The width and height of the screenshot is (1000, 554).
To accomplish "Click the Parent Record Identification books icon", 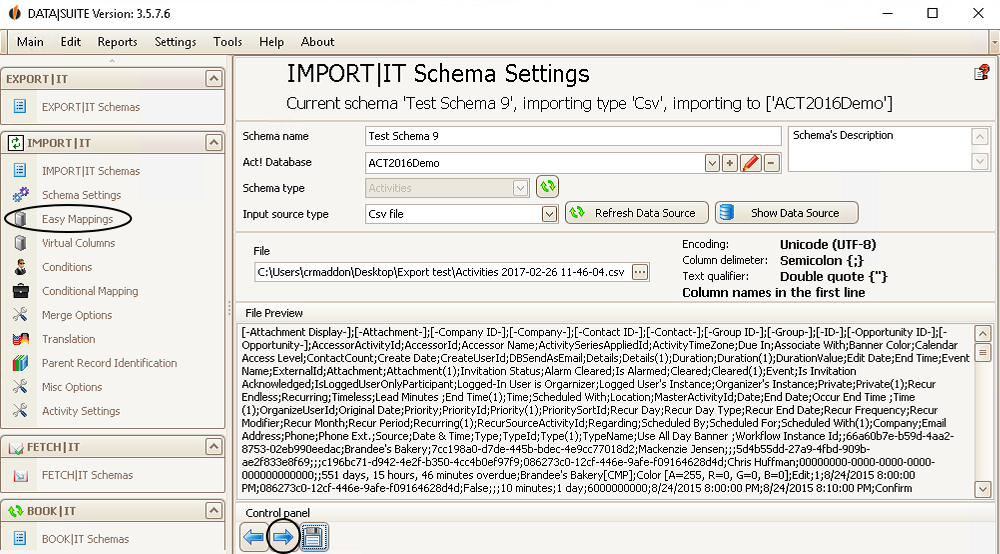I will point(20,363).
